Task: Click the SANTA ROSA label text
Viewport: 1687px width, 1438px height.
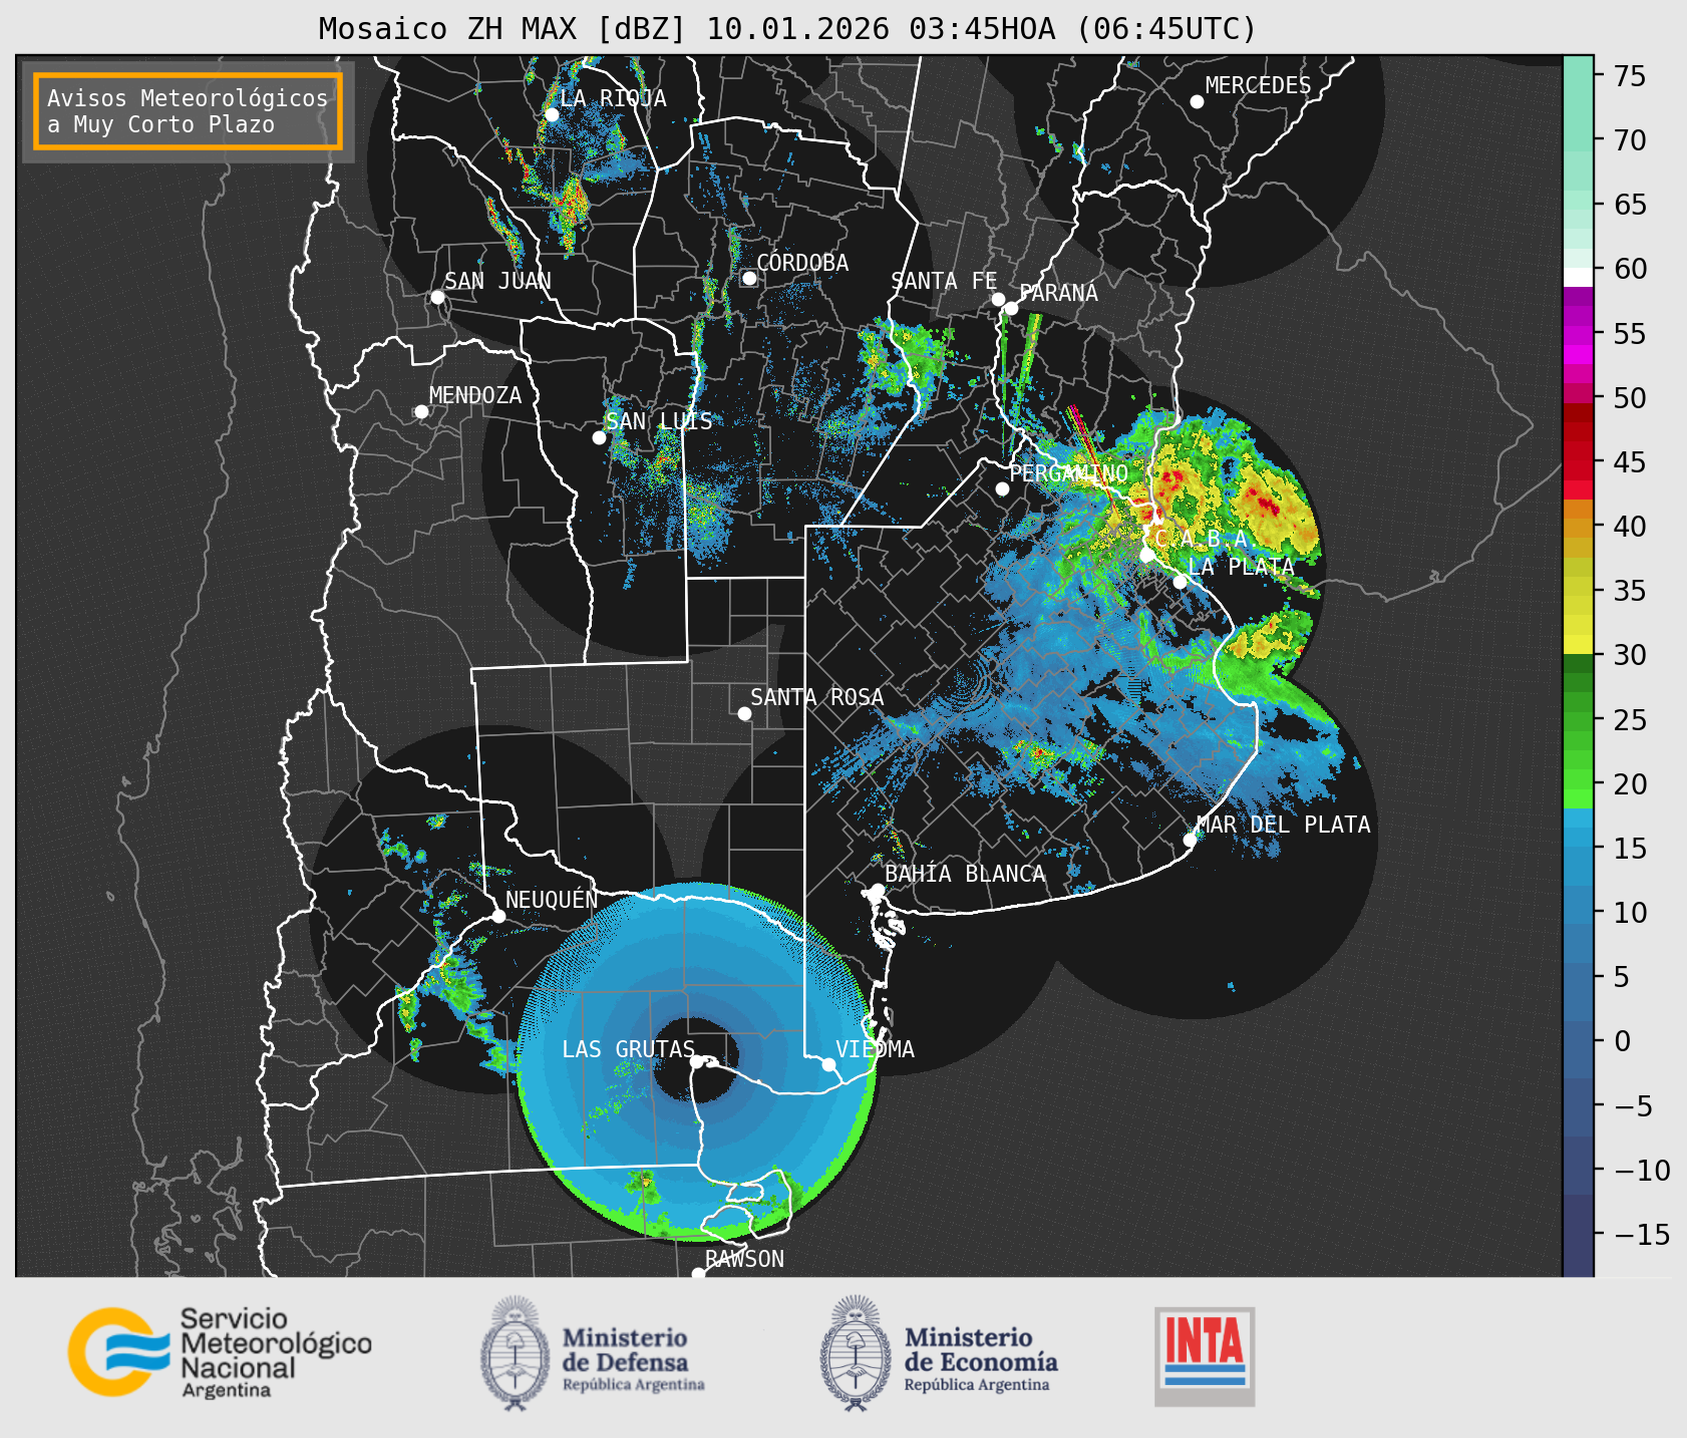Action: [817, 697]
